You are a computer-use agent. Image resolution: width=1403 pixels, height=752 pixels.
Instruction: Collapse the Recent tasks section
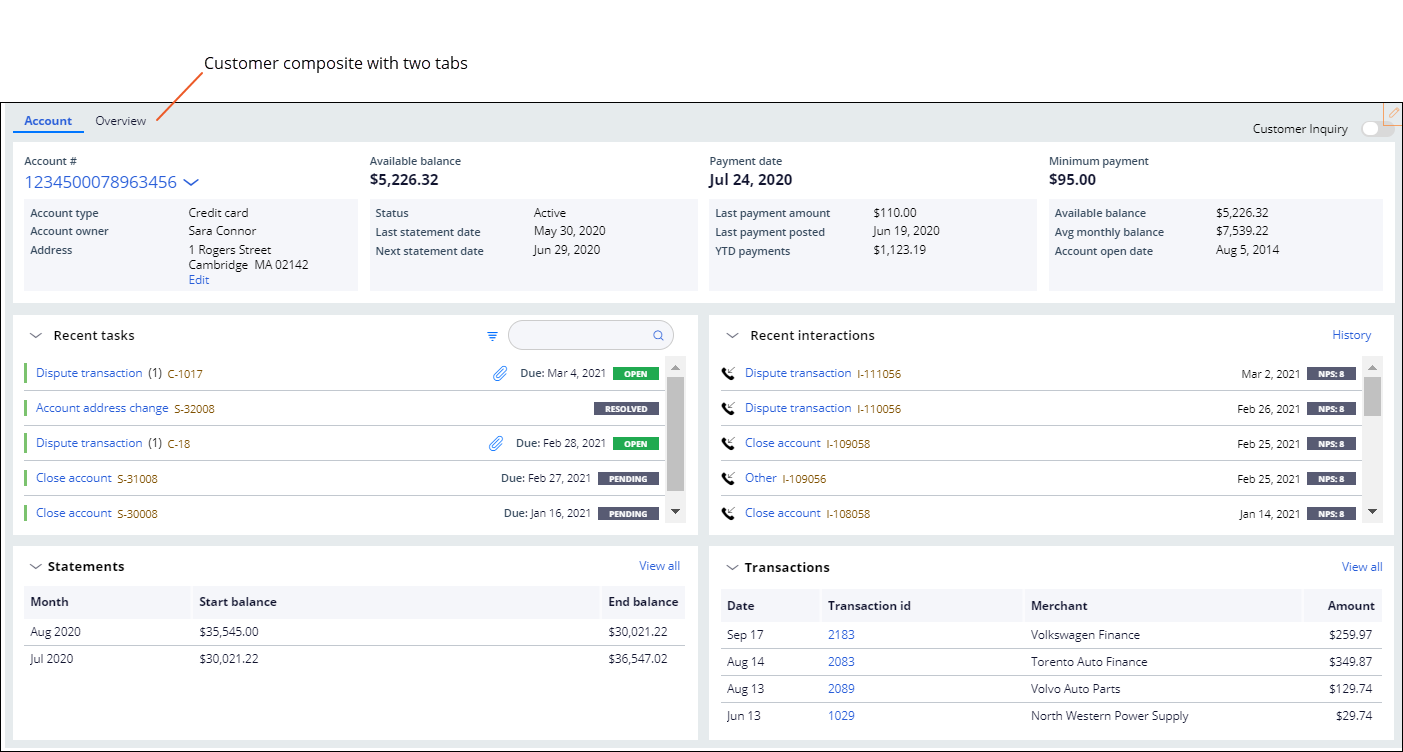pos(36,336)
